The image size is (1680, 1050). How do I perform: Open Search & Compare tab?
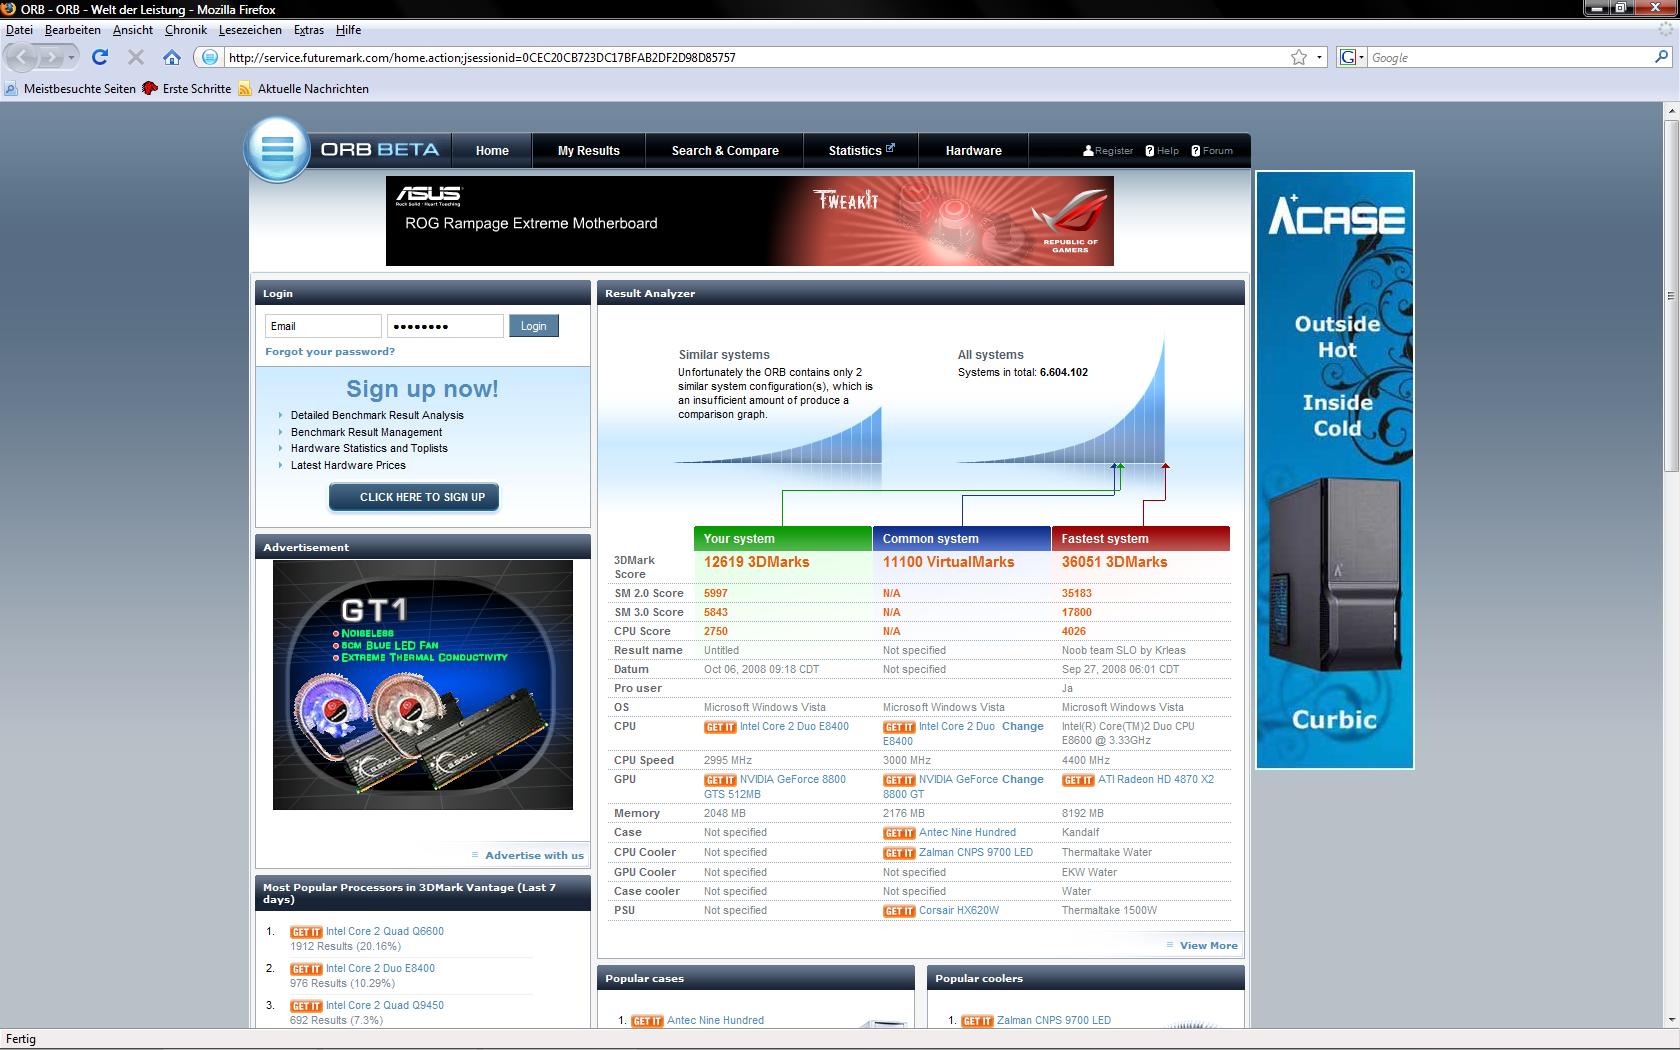(725, 151)
